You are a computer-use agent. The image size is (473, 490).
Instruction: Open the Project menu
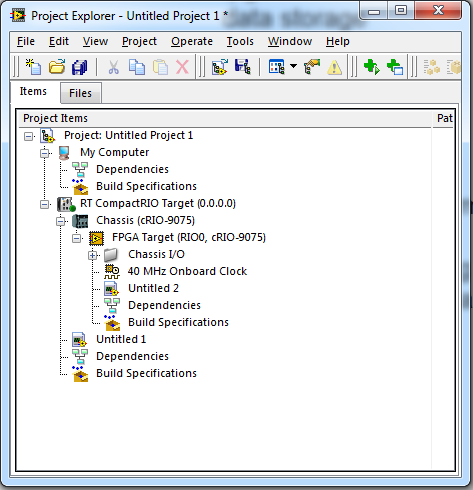[139, 41]
